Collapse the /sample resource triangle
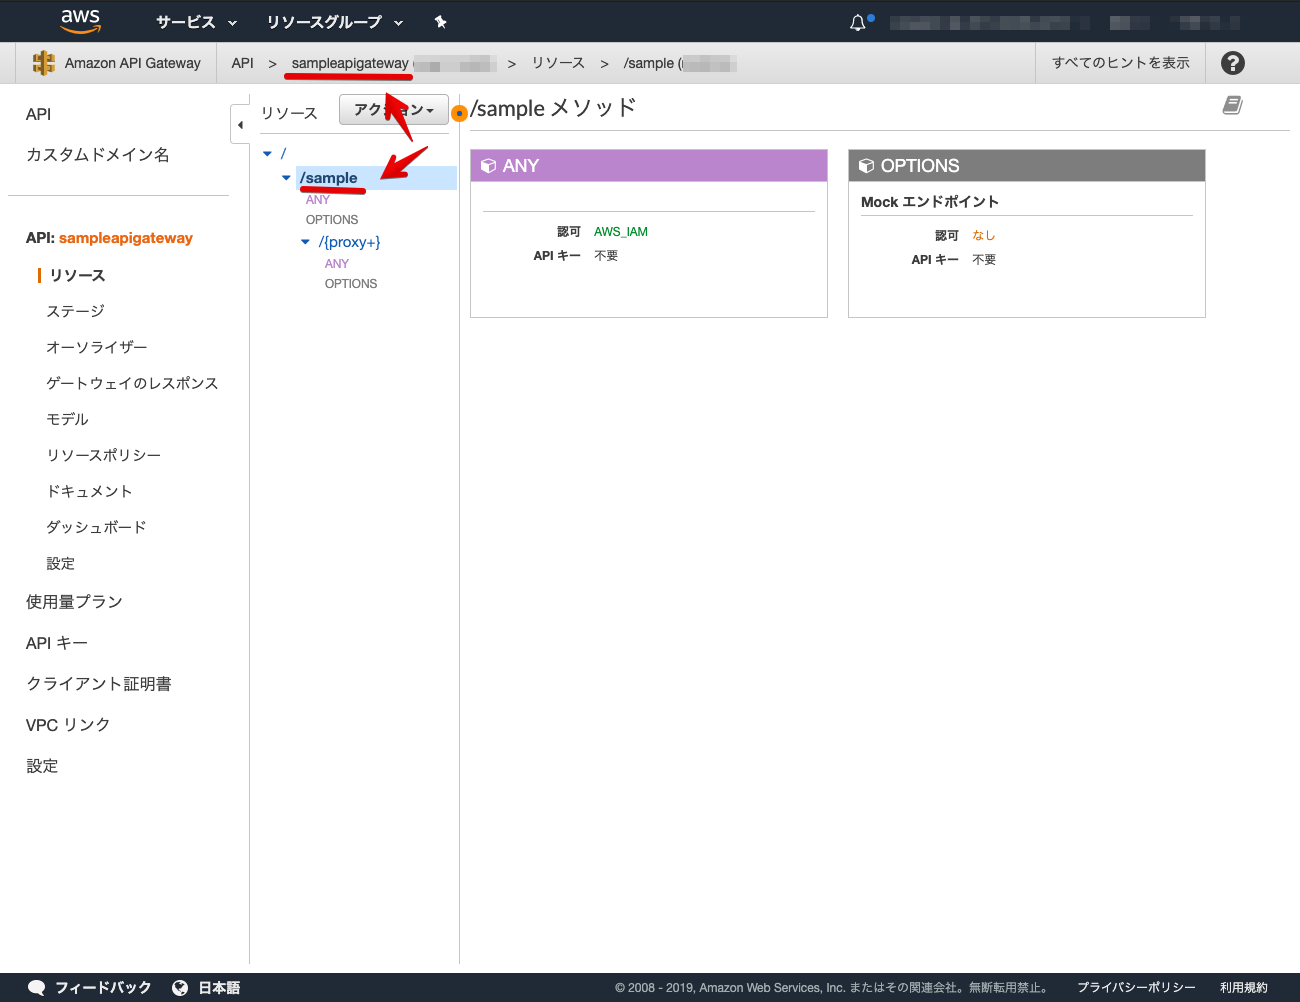Screen dimensions: 1300x1002 (x=286, y=178)
